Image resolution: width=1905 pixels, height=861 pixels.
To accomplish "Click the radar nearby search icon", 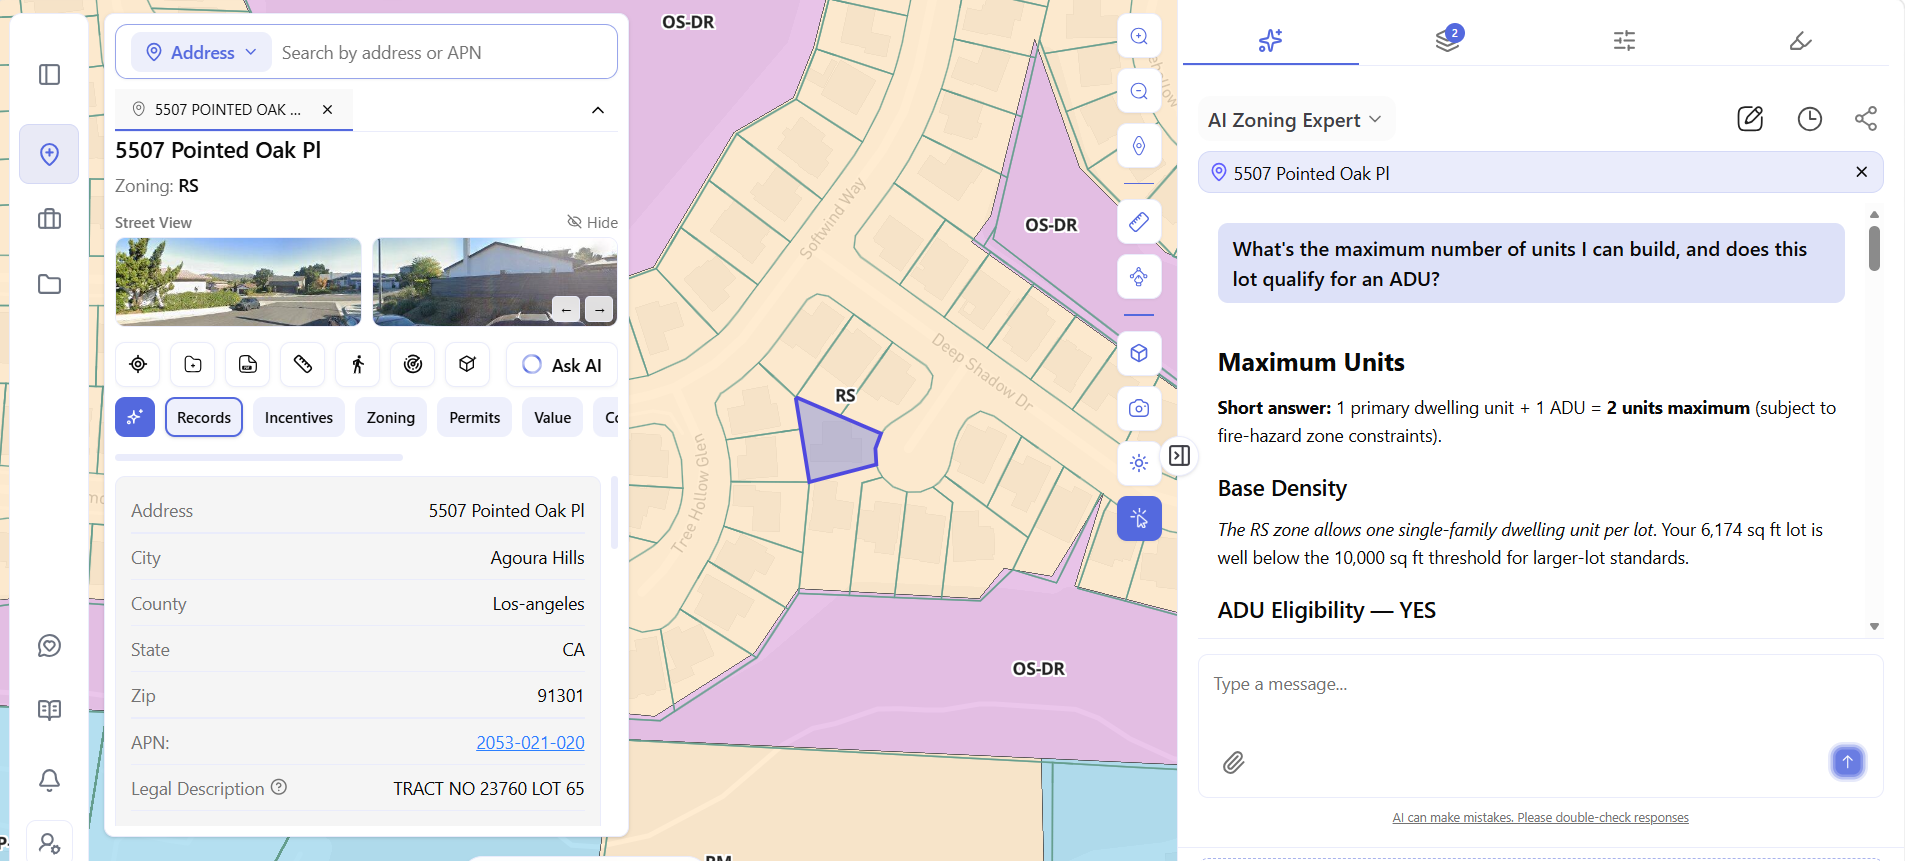I will (413, 365).
